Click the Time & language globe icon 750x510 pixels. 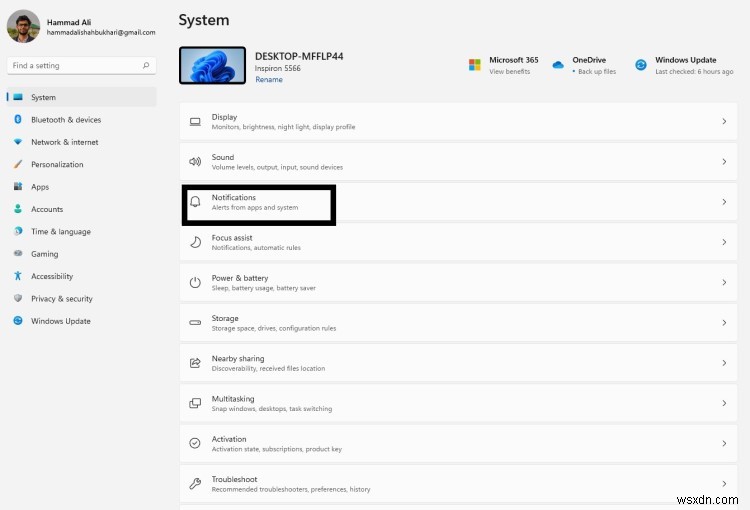tap(18, 231)
